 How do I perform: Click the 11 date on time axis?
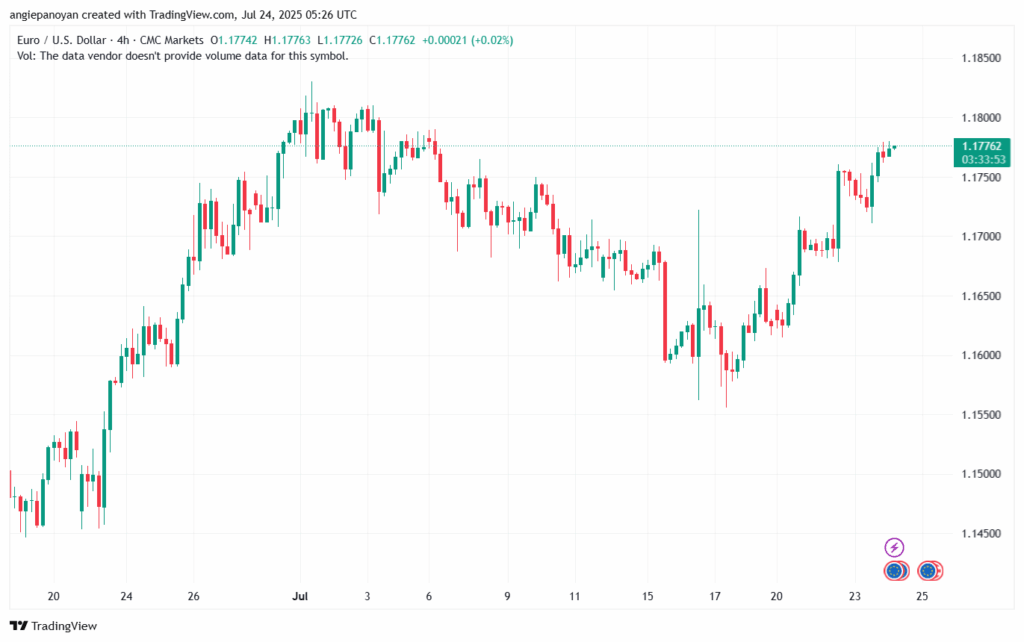click(575, 596)
